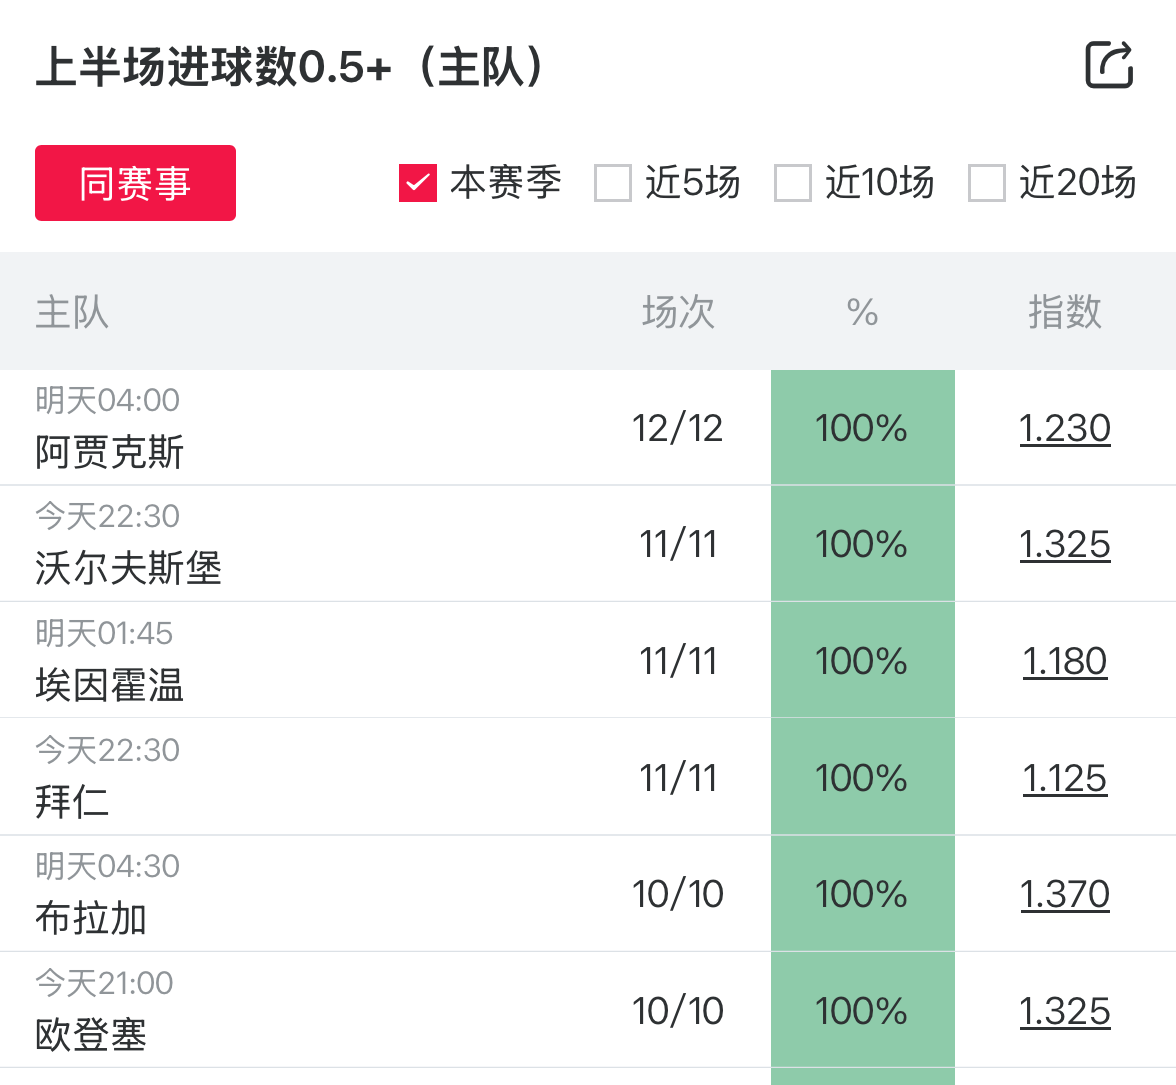Sort by the % column header
This screenshot has height=1085, width=1176.
[862, 312]
